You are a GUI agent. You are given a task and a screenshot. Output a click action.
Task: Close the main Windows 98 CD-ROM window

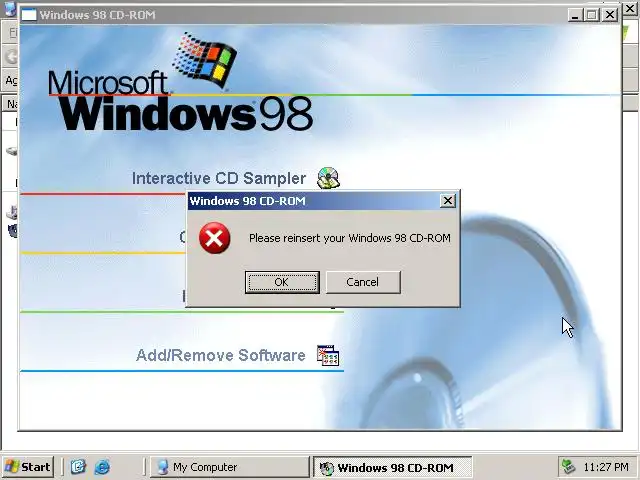(x=610, y=15)
